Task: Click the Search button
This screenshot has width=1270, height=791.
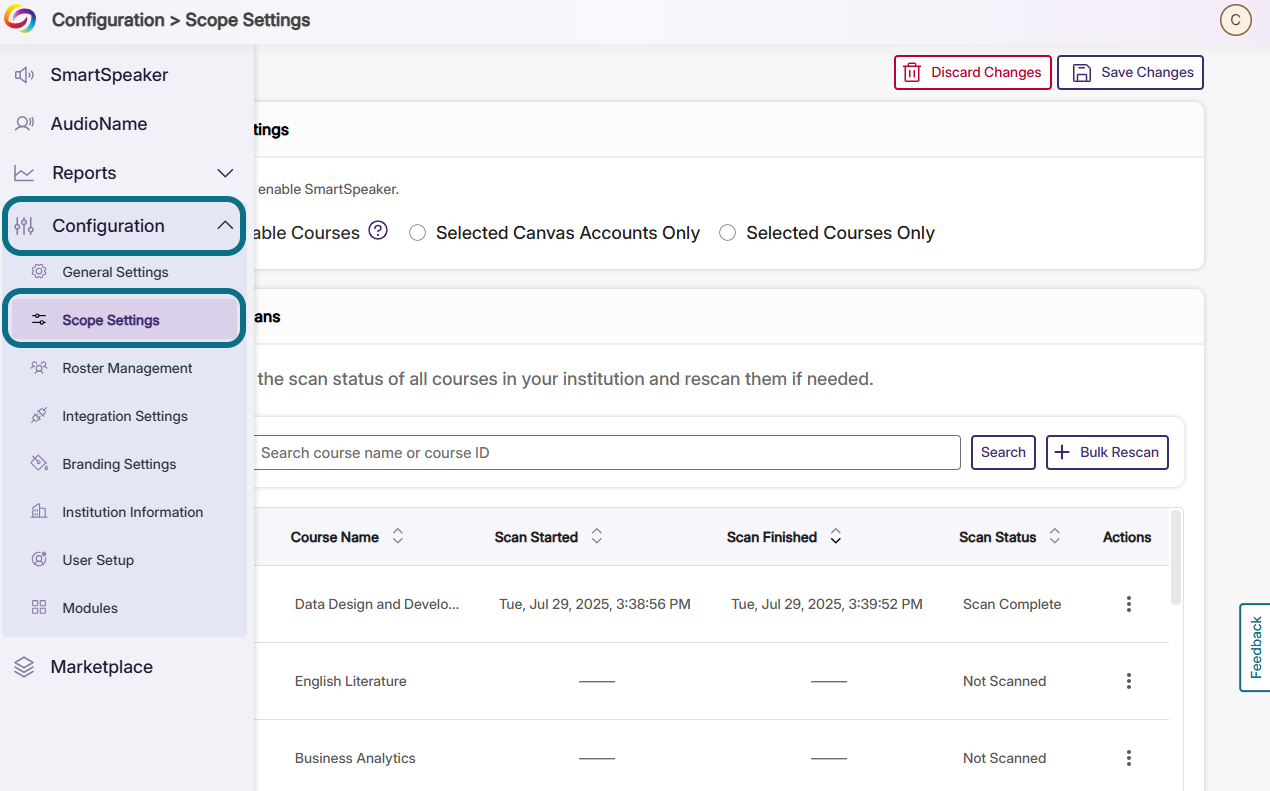Action: click(x=1003, y=452)
